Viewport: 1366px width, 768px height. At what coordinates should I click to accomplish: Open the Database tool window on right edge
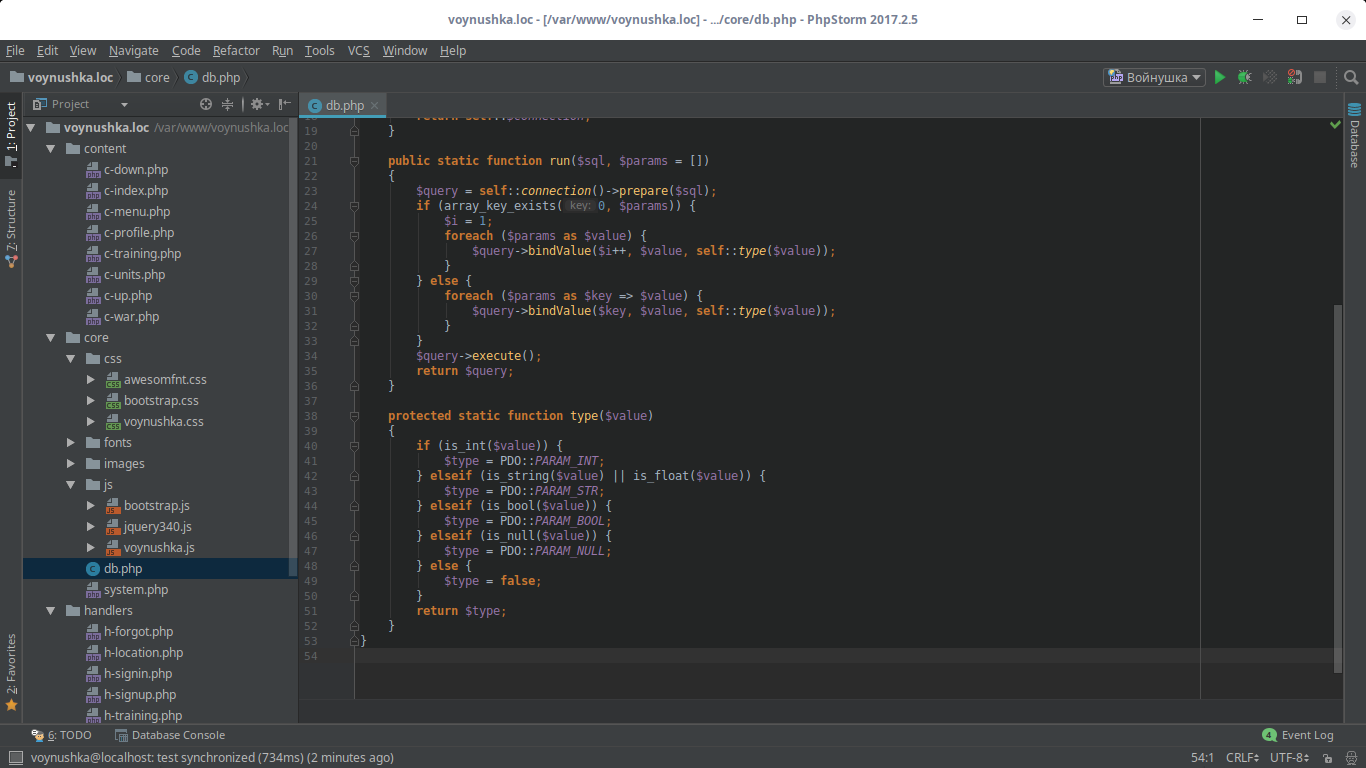pos(1355,134)
